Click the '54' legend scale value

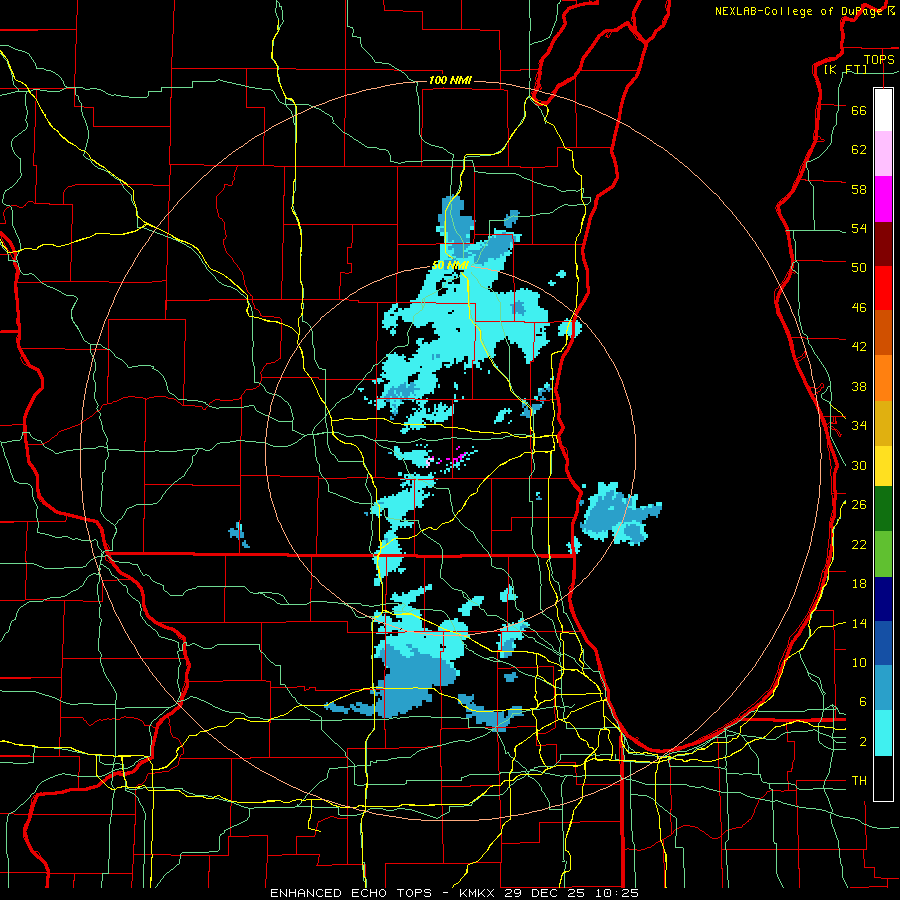[859, 228]
